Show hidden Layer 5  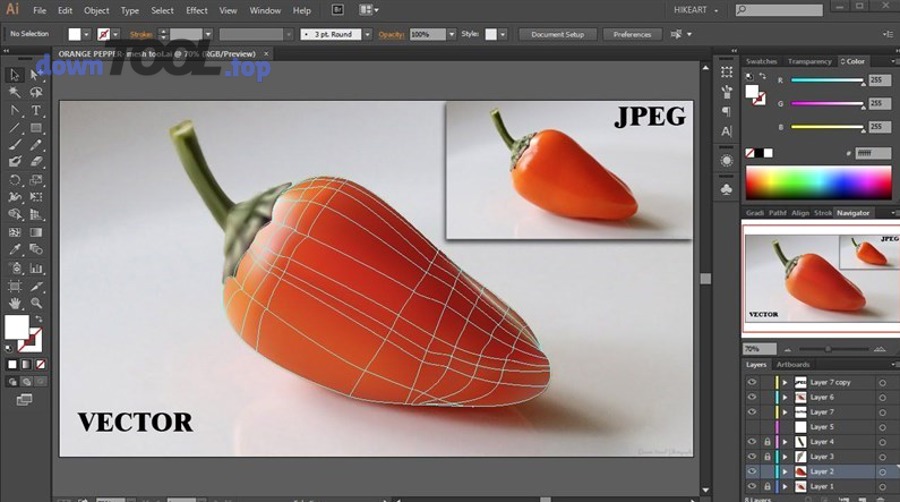pyautogui.click(x=751, y=427)
